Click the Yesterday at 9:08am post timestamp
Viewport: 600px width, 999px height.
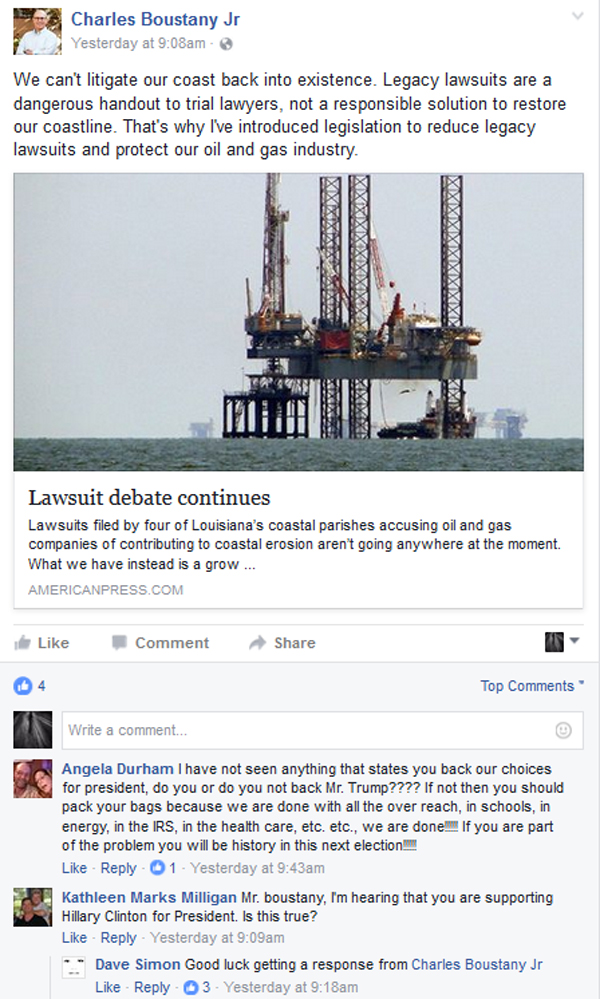click(x=138, y=43)
